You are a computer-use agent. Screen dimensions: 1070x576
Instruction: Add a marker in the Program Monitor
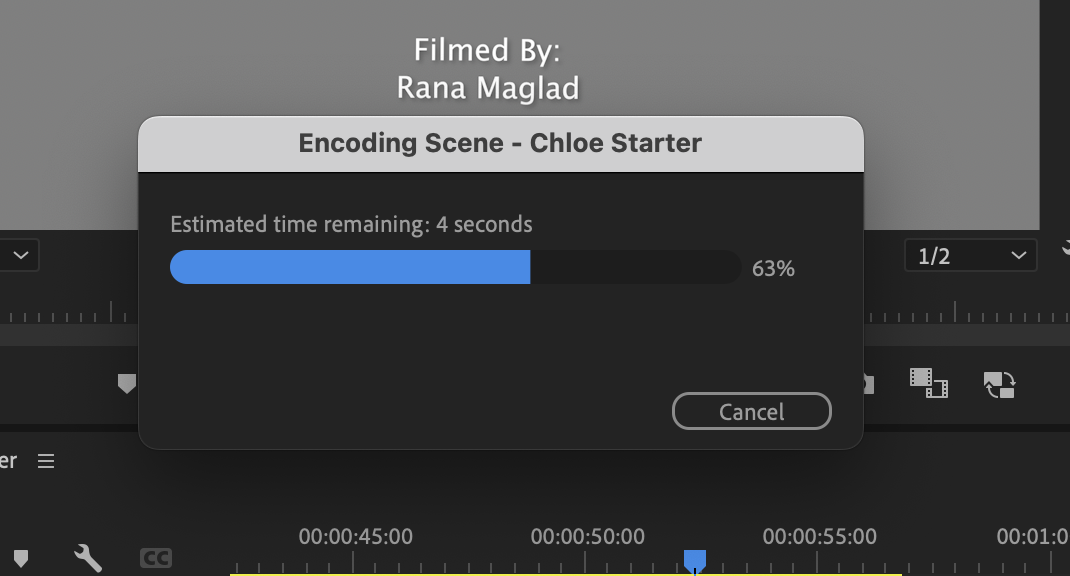(x=127, y=384)
